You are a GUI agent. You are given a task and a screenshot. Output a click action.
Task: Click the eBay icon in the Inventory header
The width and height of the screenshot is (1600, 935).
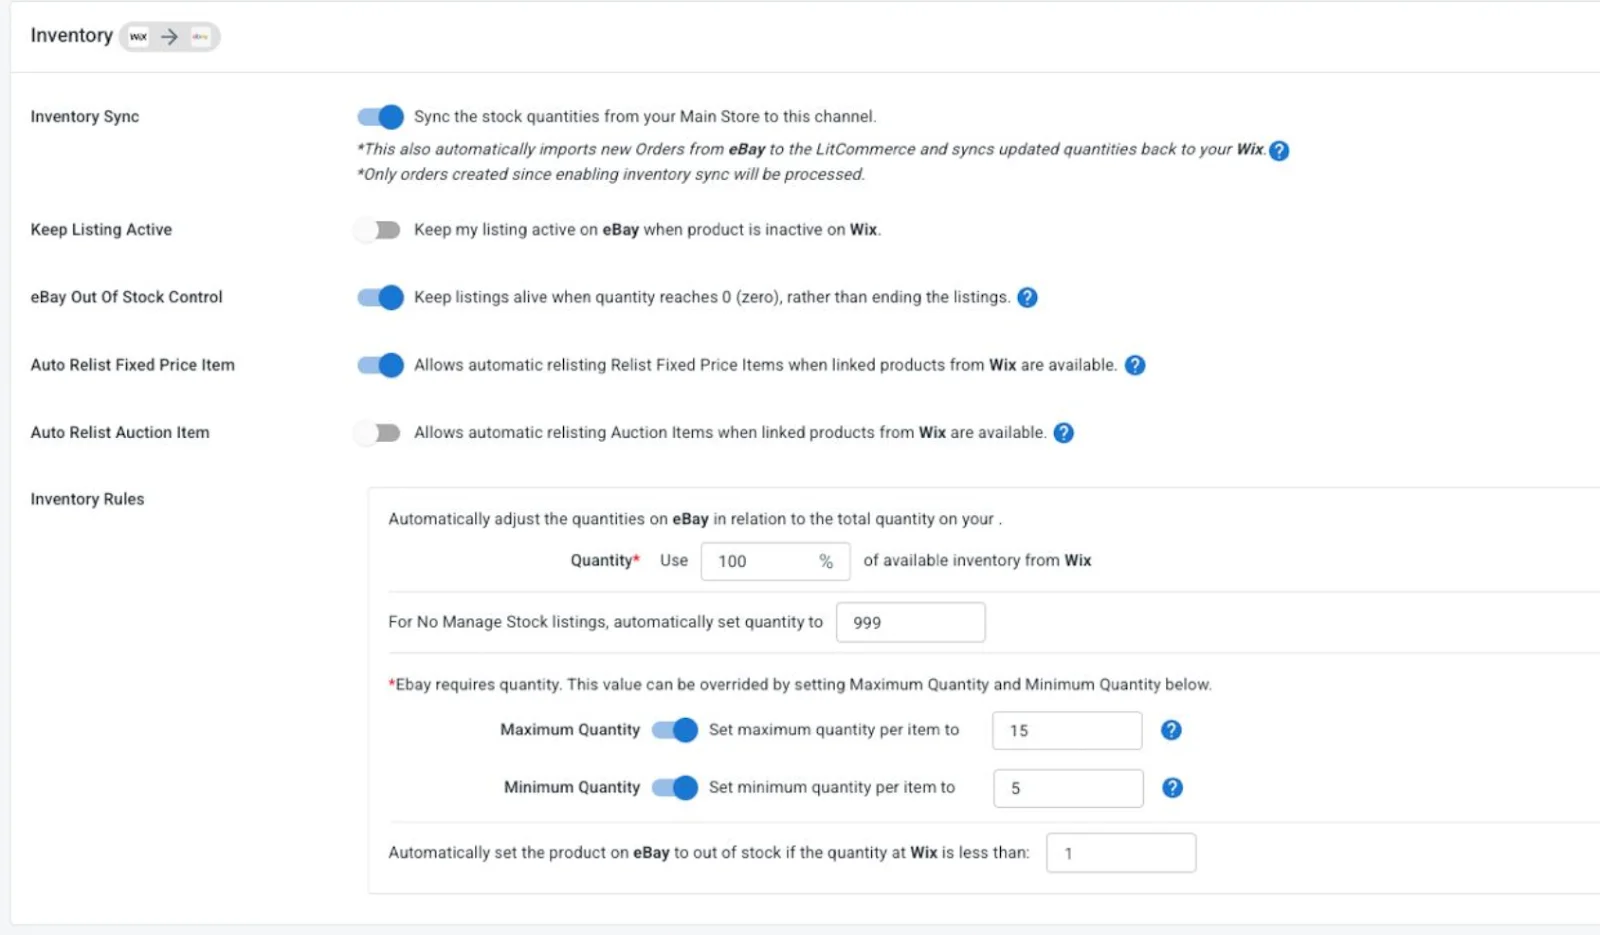point(199,36)
